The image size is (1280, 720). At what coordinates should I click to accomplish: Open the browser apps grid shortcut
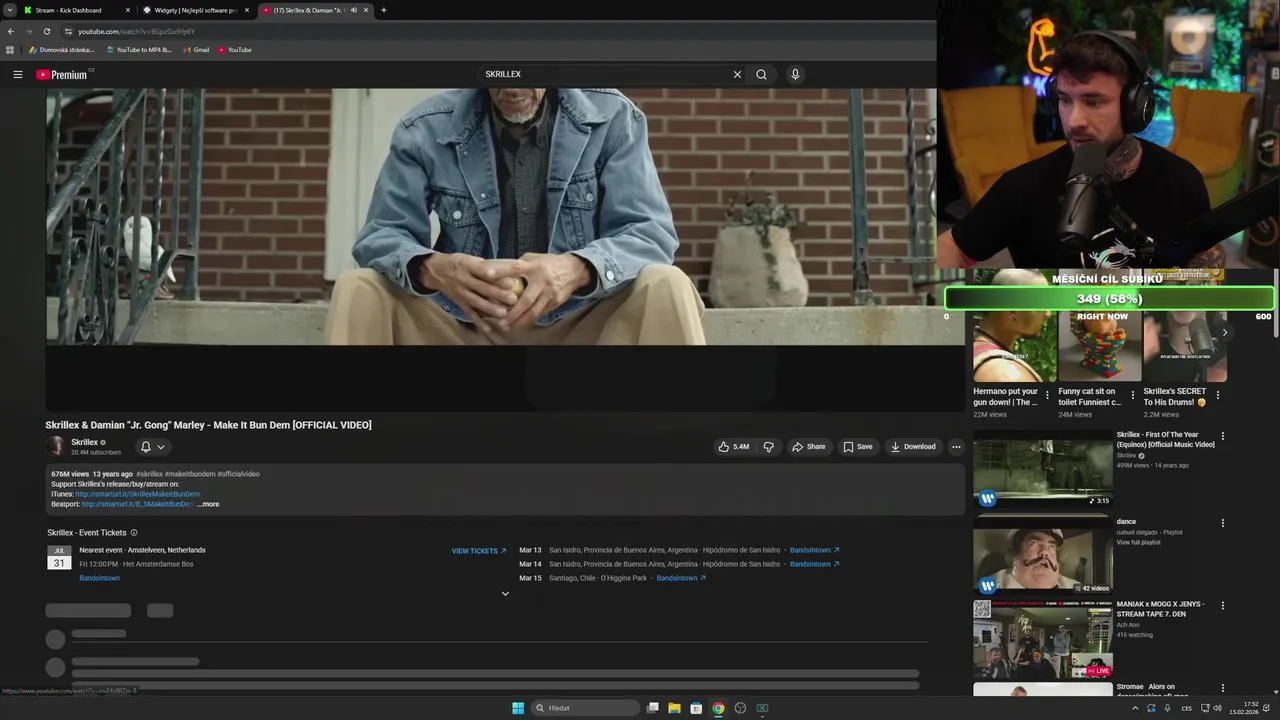point(10,50)
